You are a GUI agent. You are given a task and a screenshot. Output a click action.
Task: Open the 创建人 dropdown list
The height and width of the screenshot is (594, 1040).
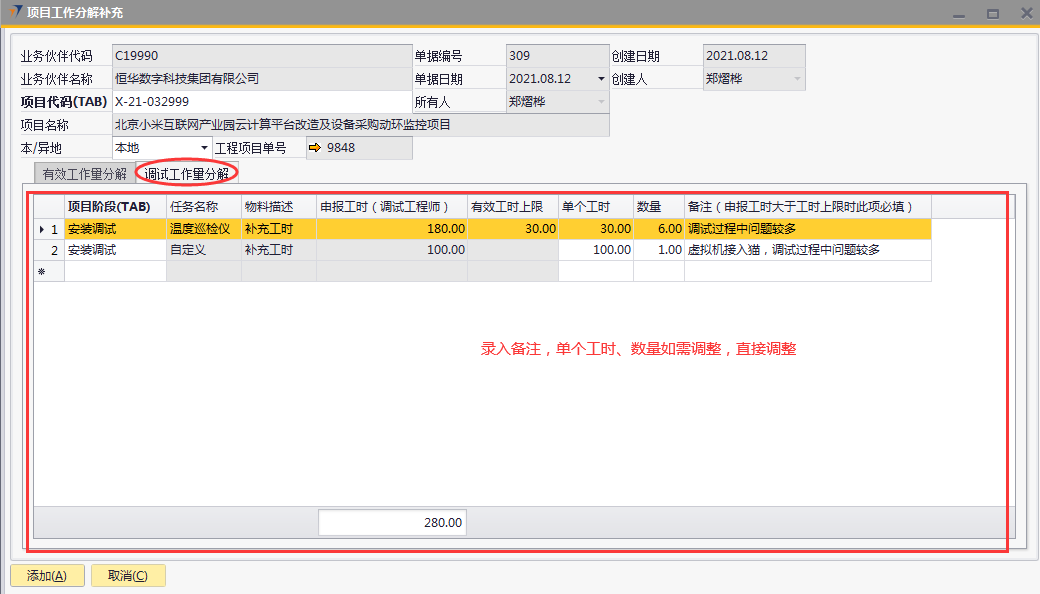pos(797,79)
